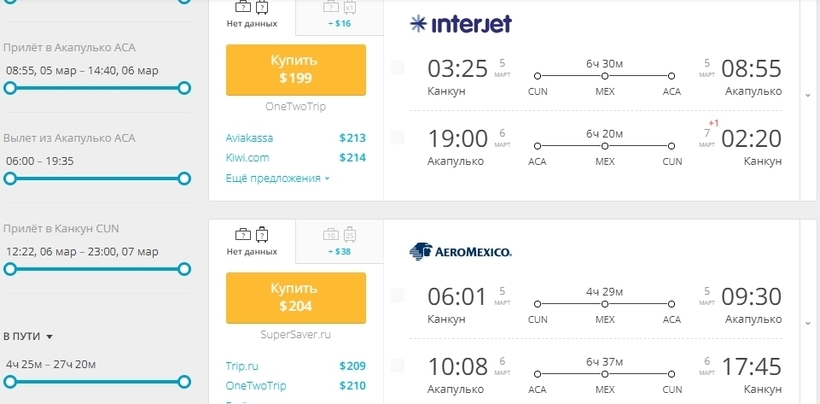Expand 'Ещё предложения' more offers list

click(x=278, y=178)
